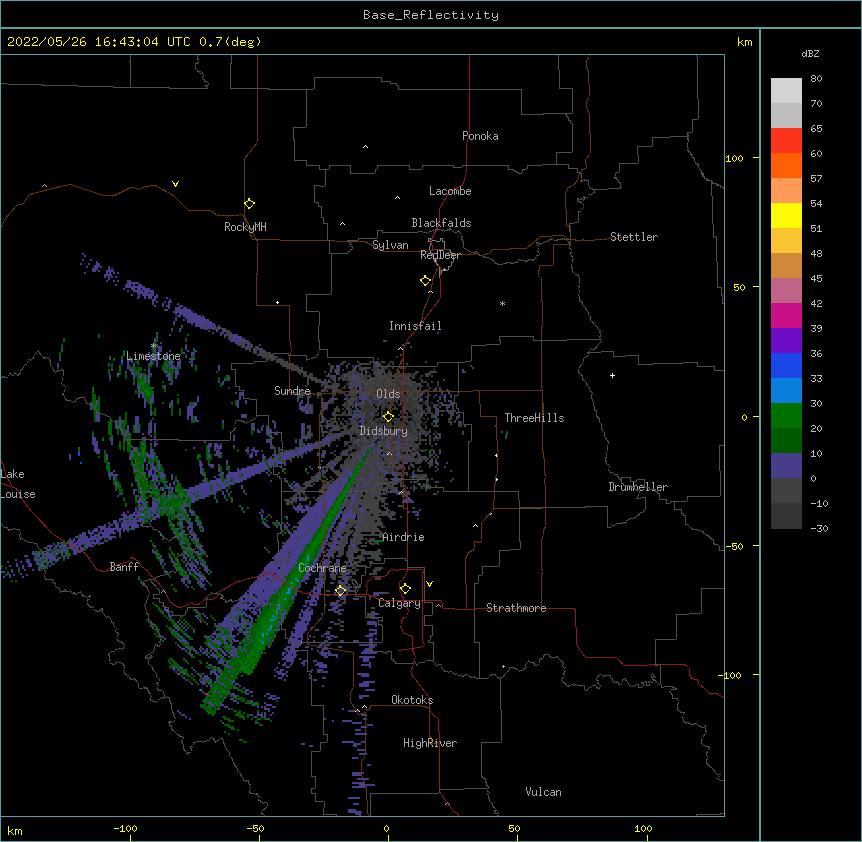The width and height of the screenshot is (862, 842).
Task: Click the Cochrane label
Action: [x=322, y=568]
